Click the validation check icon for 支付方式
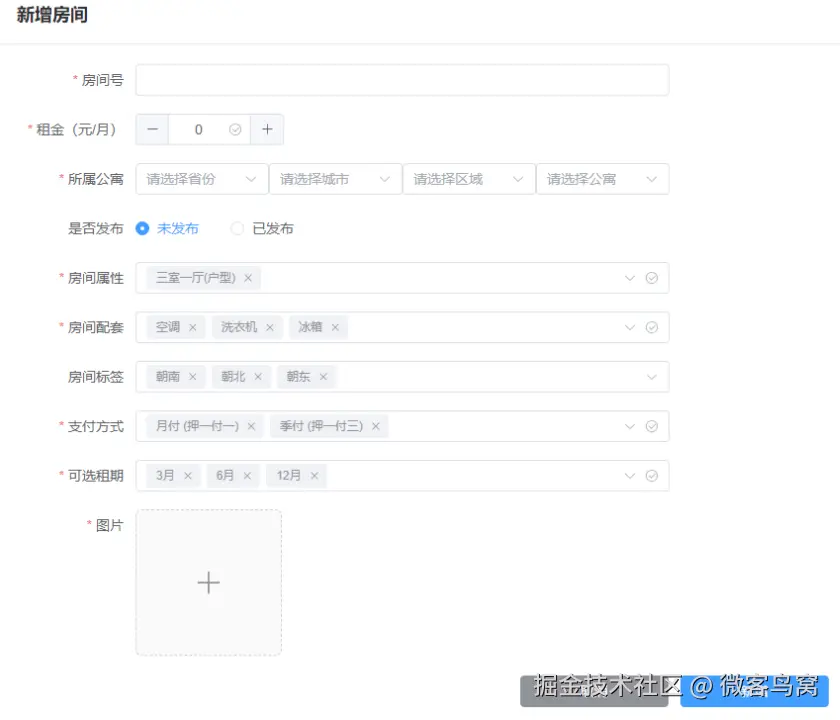 click(x=651, y=426)
